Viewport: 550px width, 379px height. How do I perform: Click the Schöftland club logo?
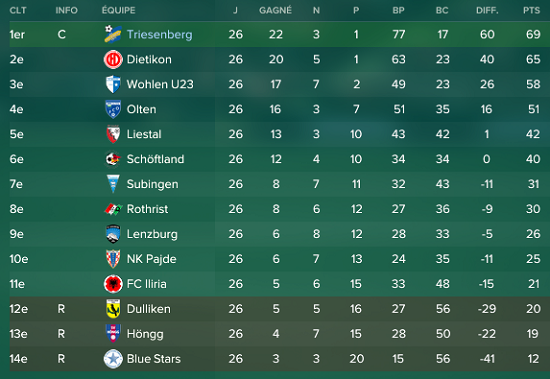(x=113, y=159)
